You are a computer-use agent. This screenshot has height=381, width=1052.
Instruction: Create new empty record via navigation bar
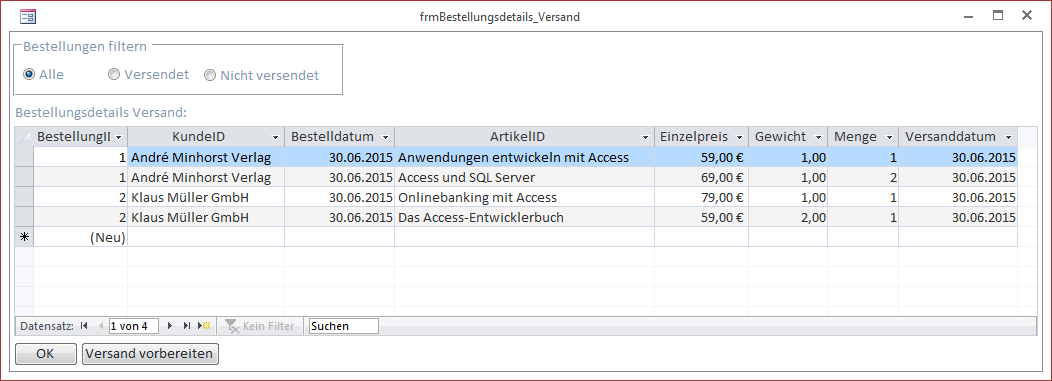point(204,326)
